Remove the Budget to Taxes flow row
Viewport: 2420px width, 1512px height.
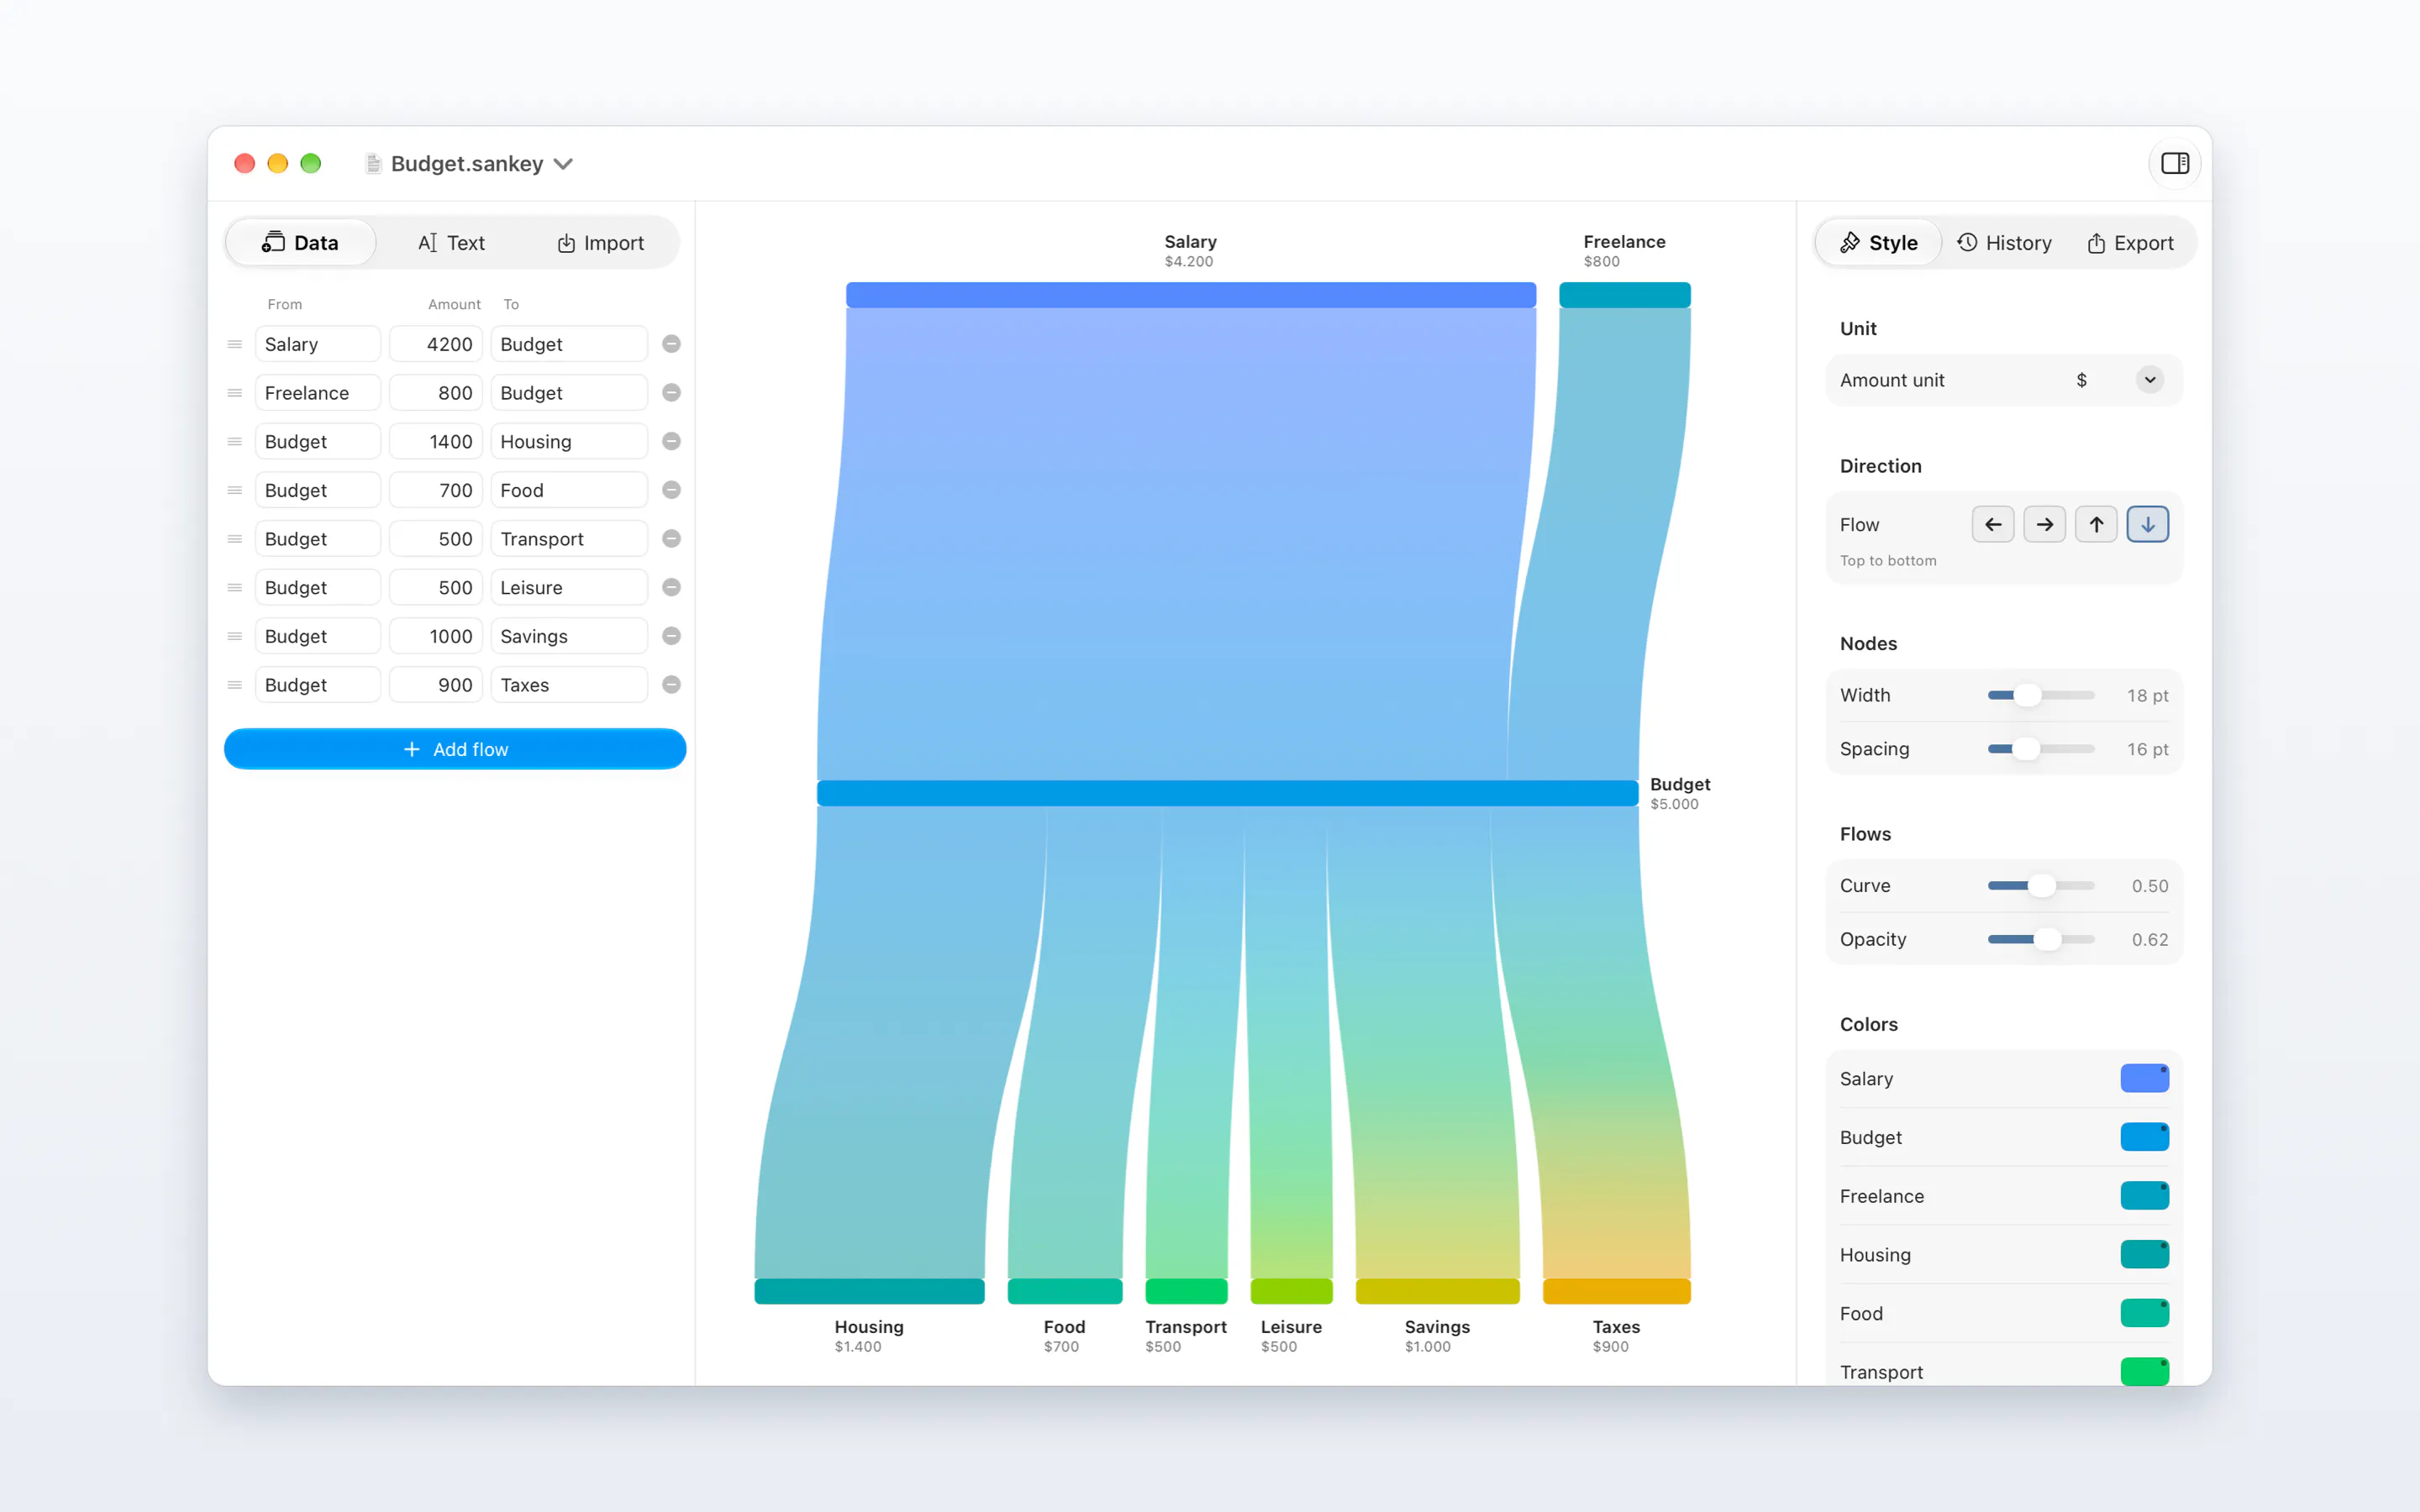[672, 685]
